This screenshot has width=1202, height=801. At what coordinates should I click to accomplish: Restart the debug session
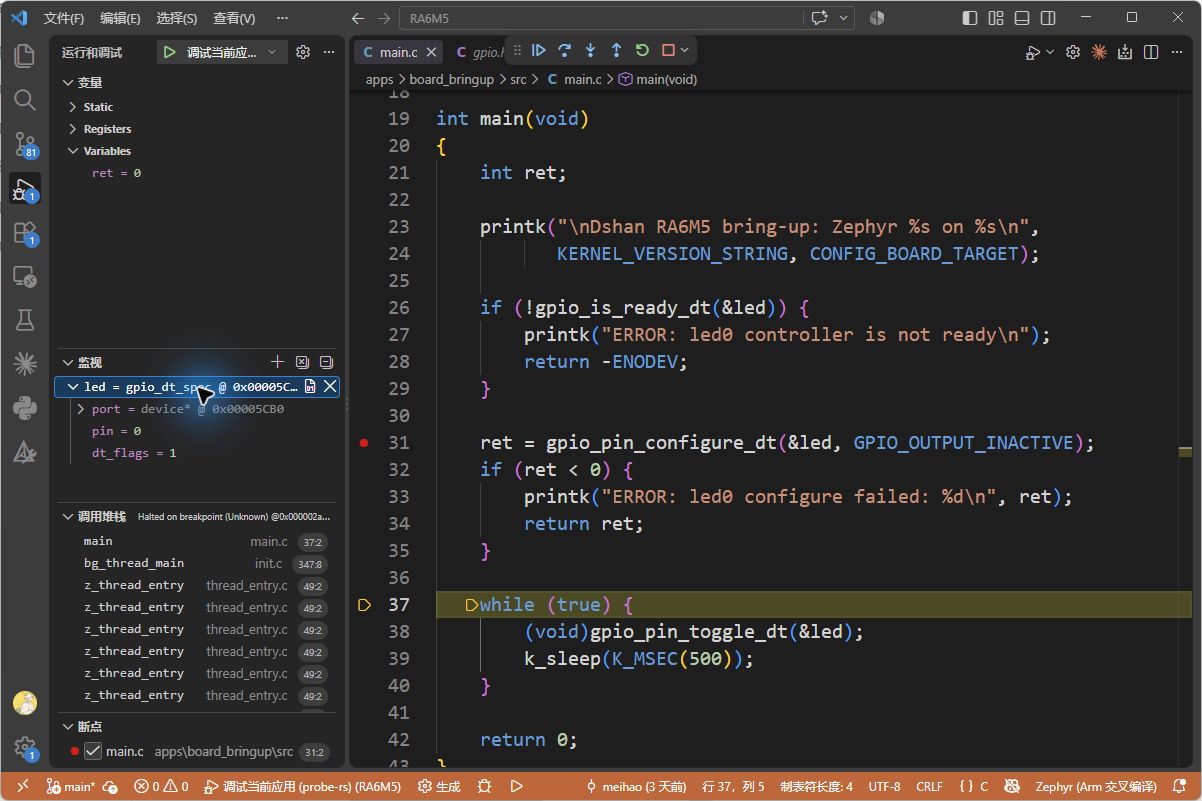[x=642, y=50]
